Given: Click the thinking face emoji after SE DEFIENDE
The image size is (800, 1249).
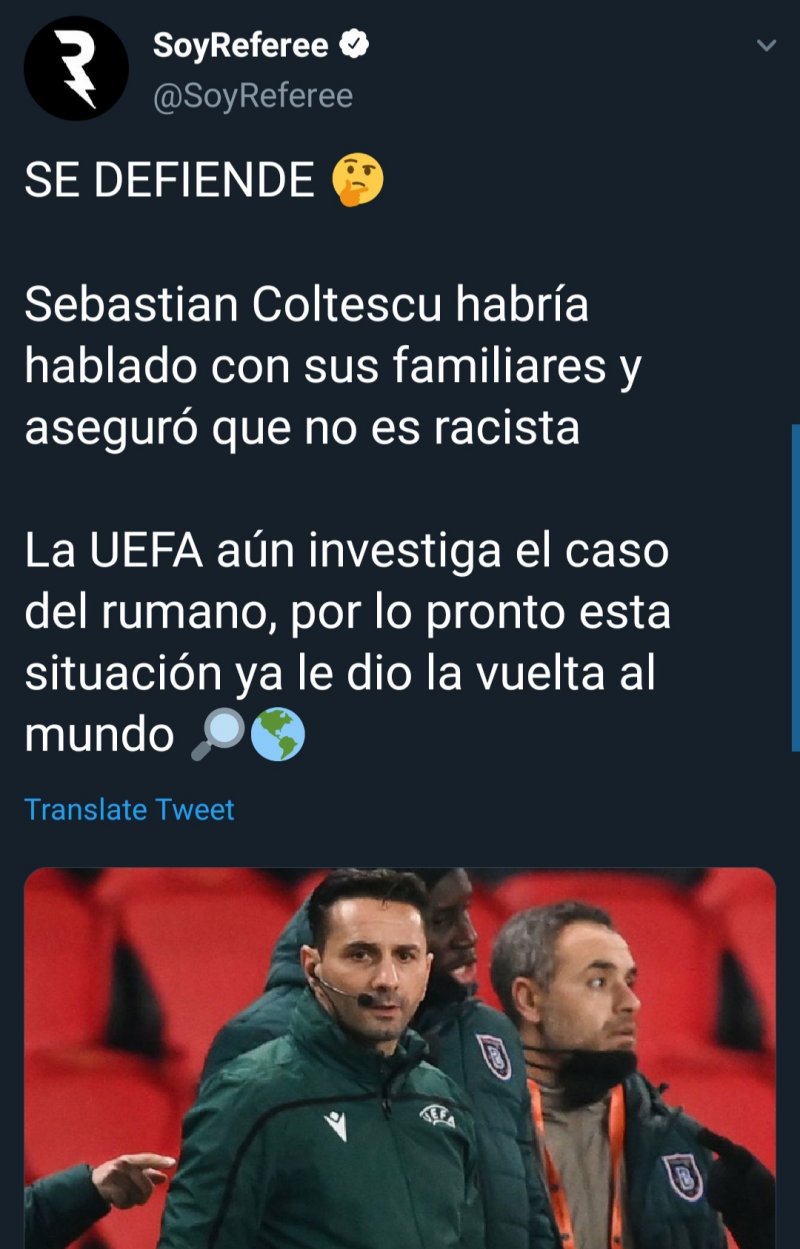Looking at the screenshot, I should pos(357,181).
